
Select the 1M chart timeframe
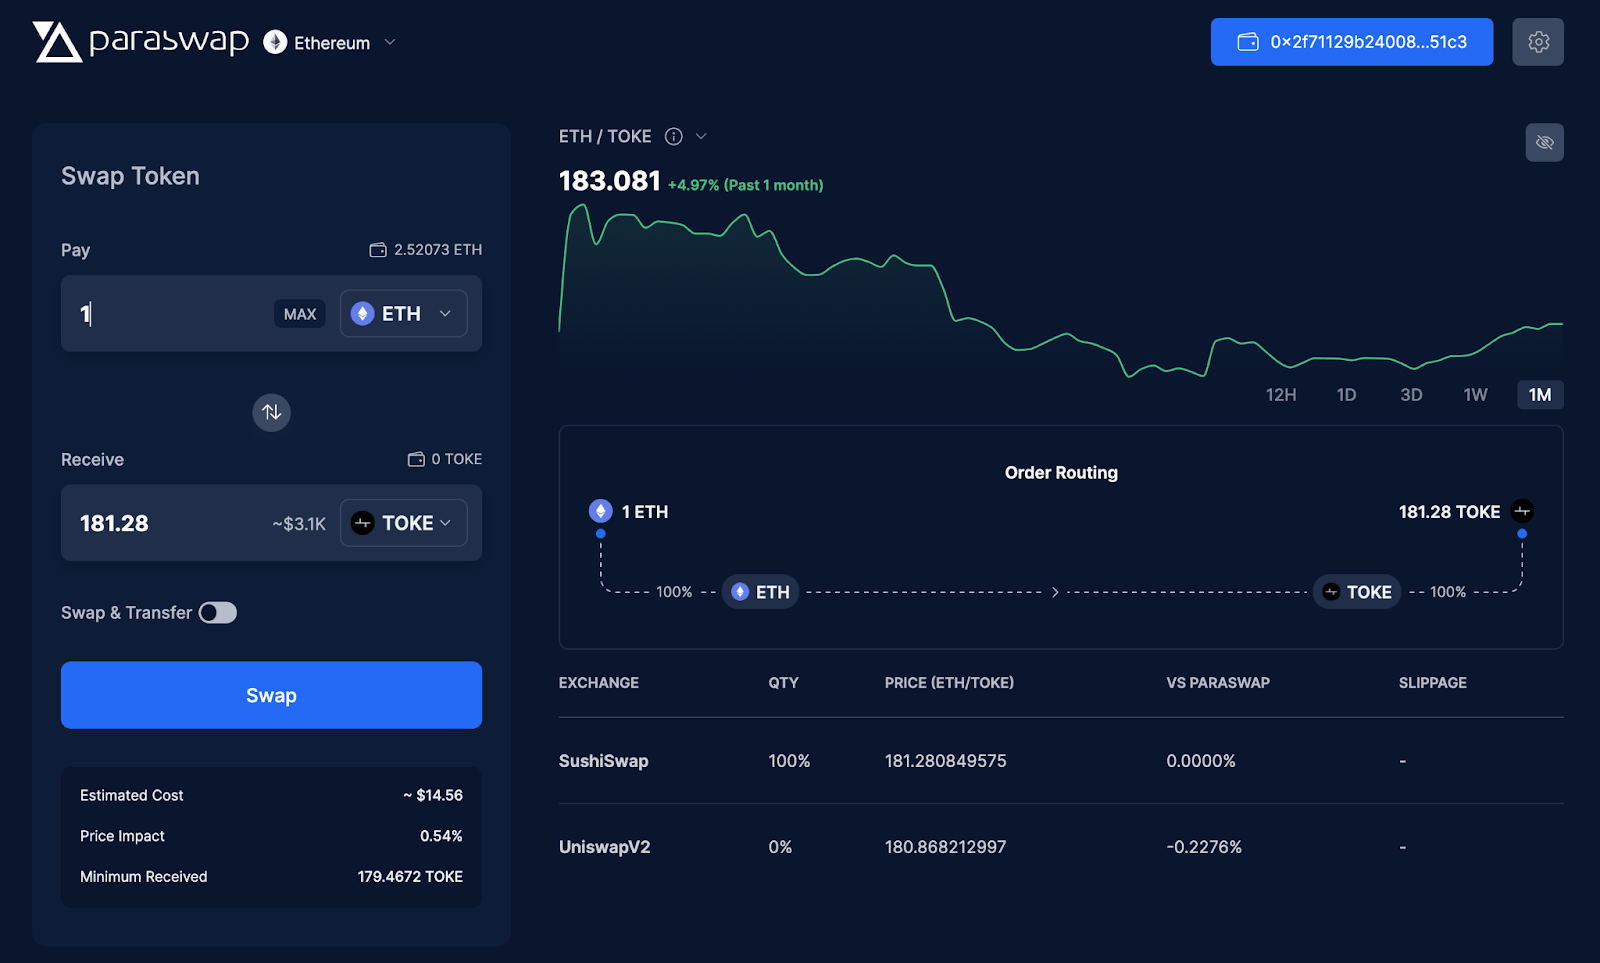coord(1540,395)
